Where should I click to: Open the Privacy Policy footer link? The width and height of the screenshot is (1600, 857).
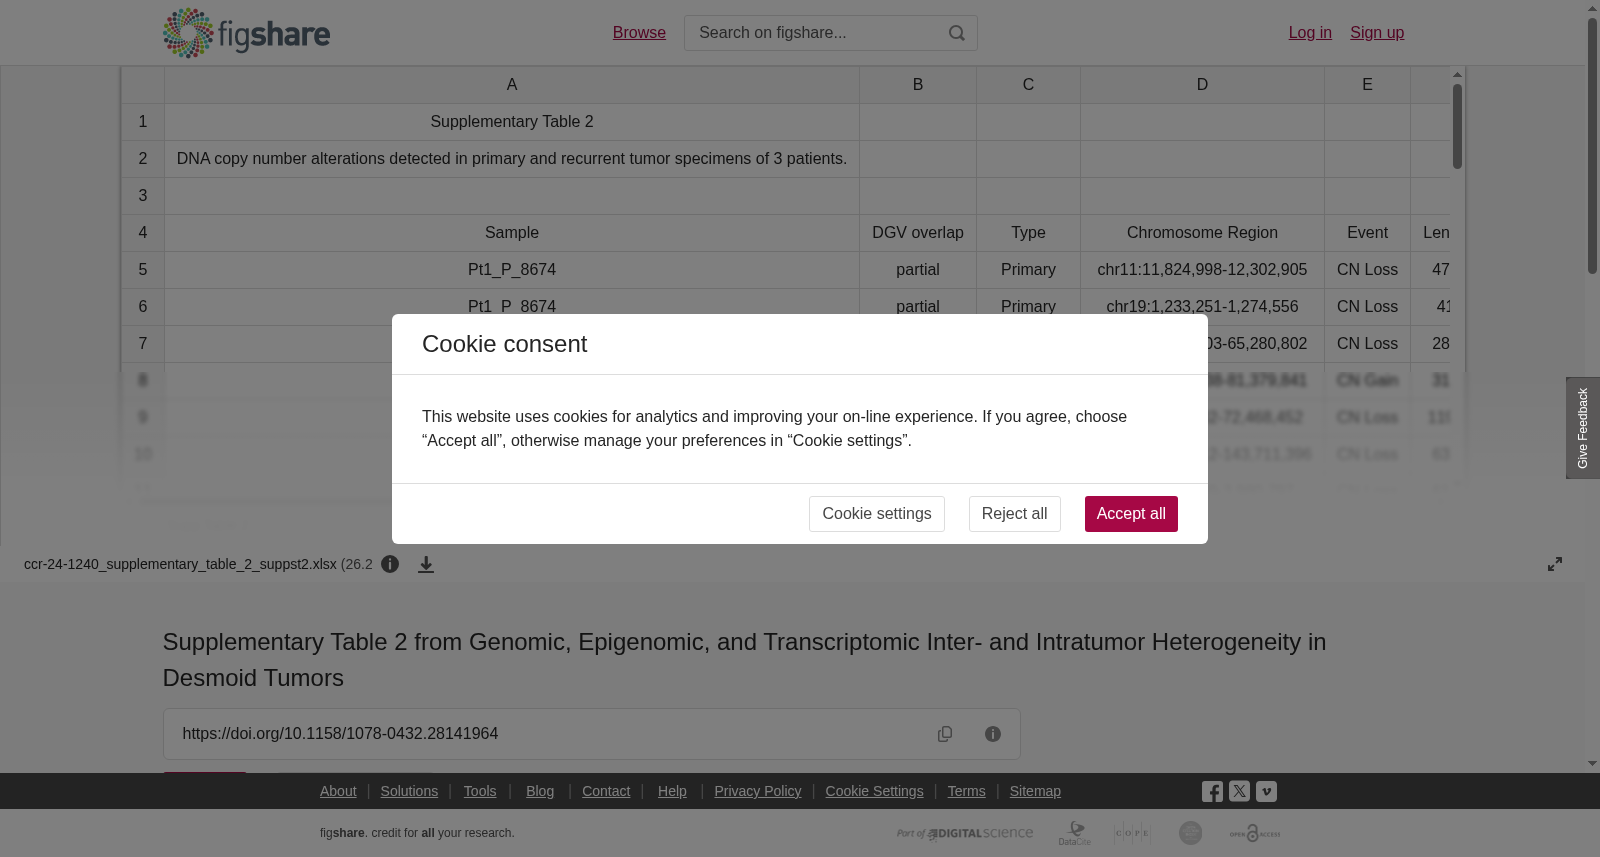point(757,791)
